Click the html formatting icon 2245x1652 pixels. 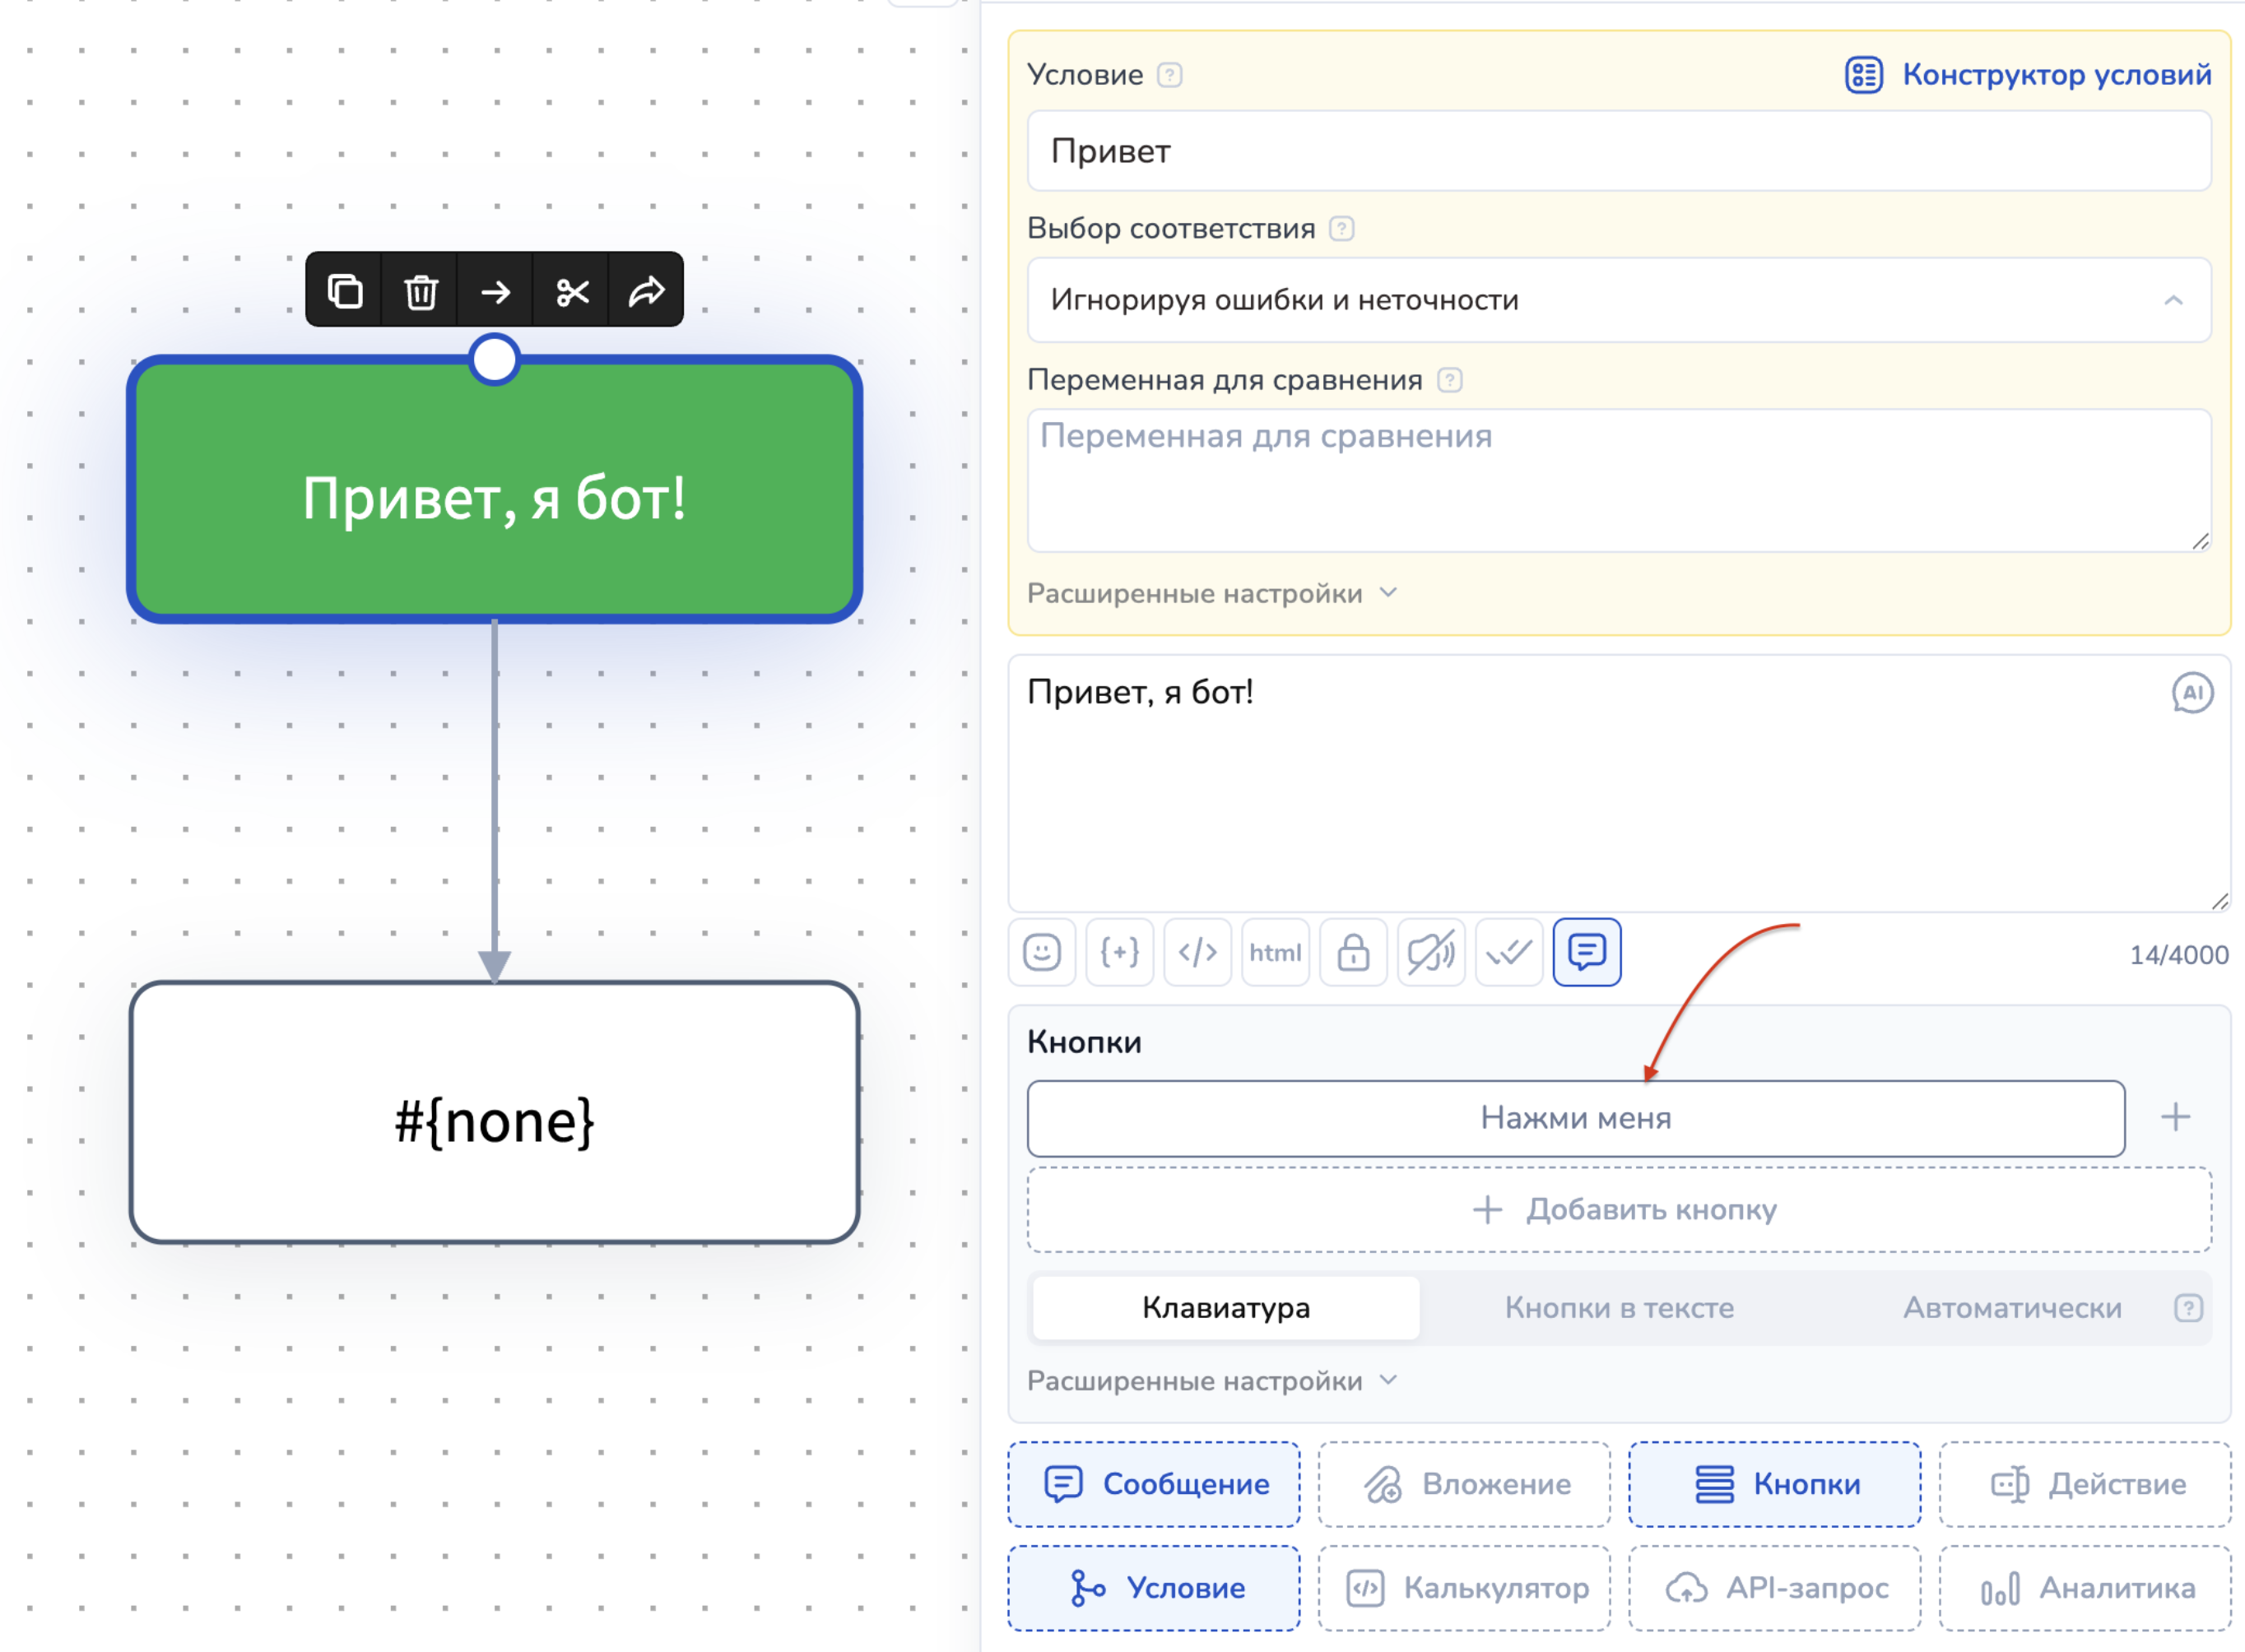click(x=1275, y=952)
